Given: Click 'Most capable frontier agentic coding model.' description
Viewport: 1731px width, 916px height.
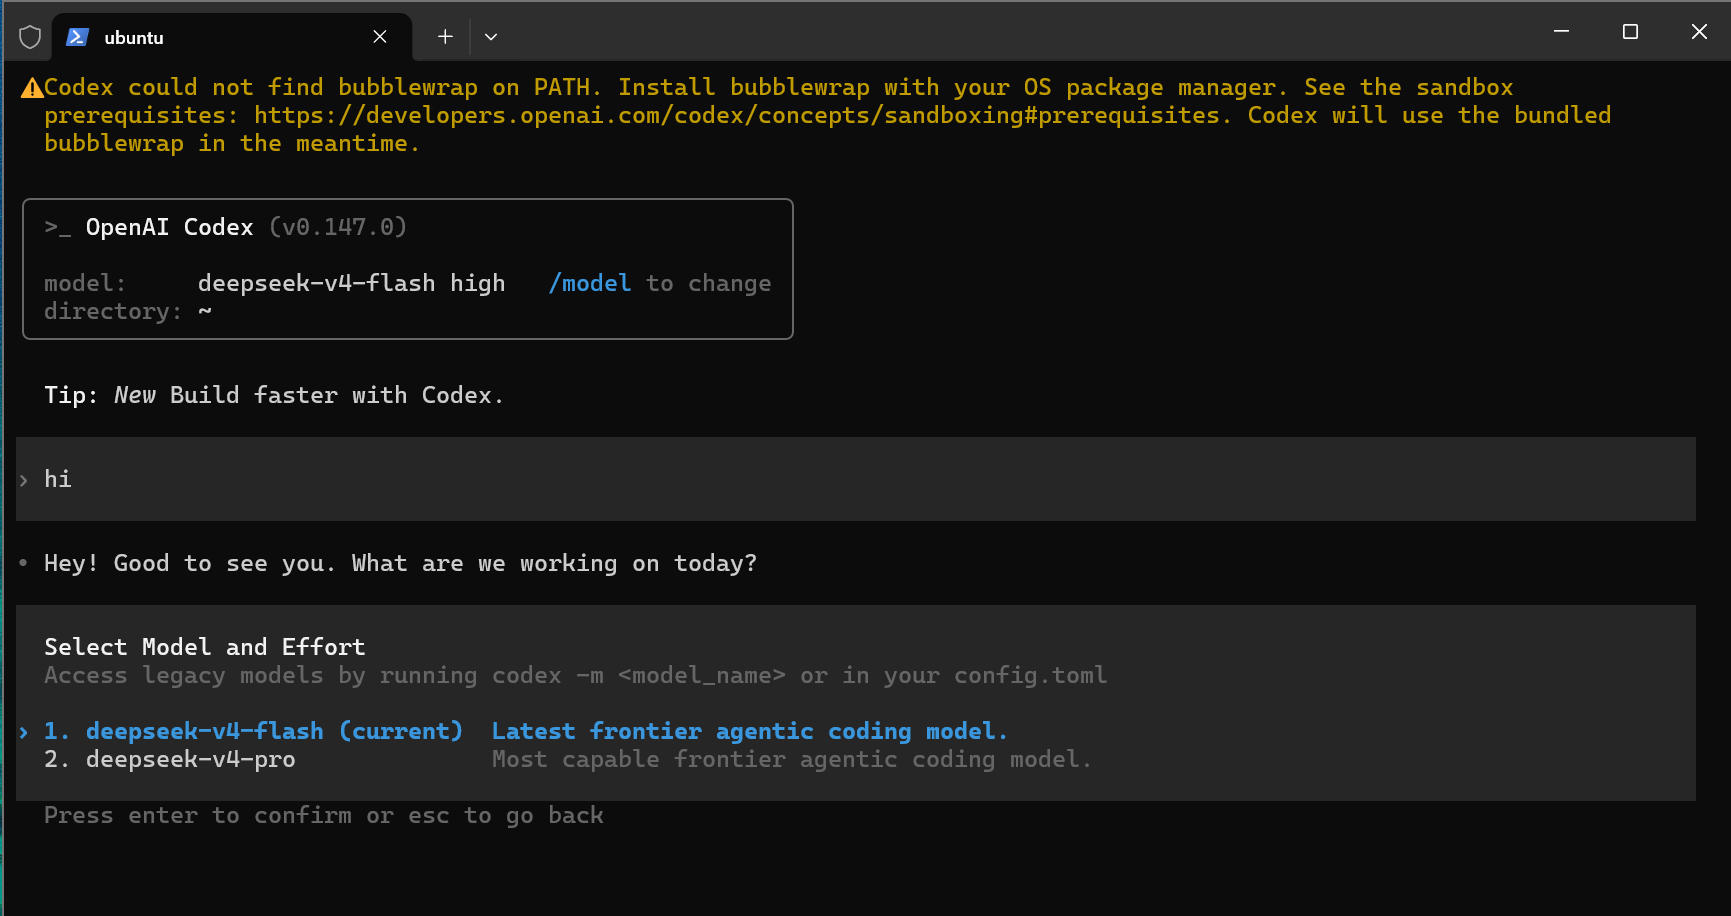Looking at the screenshot, I should 791,759.
